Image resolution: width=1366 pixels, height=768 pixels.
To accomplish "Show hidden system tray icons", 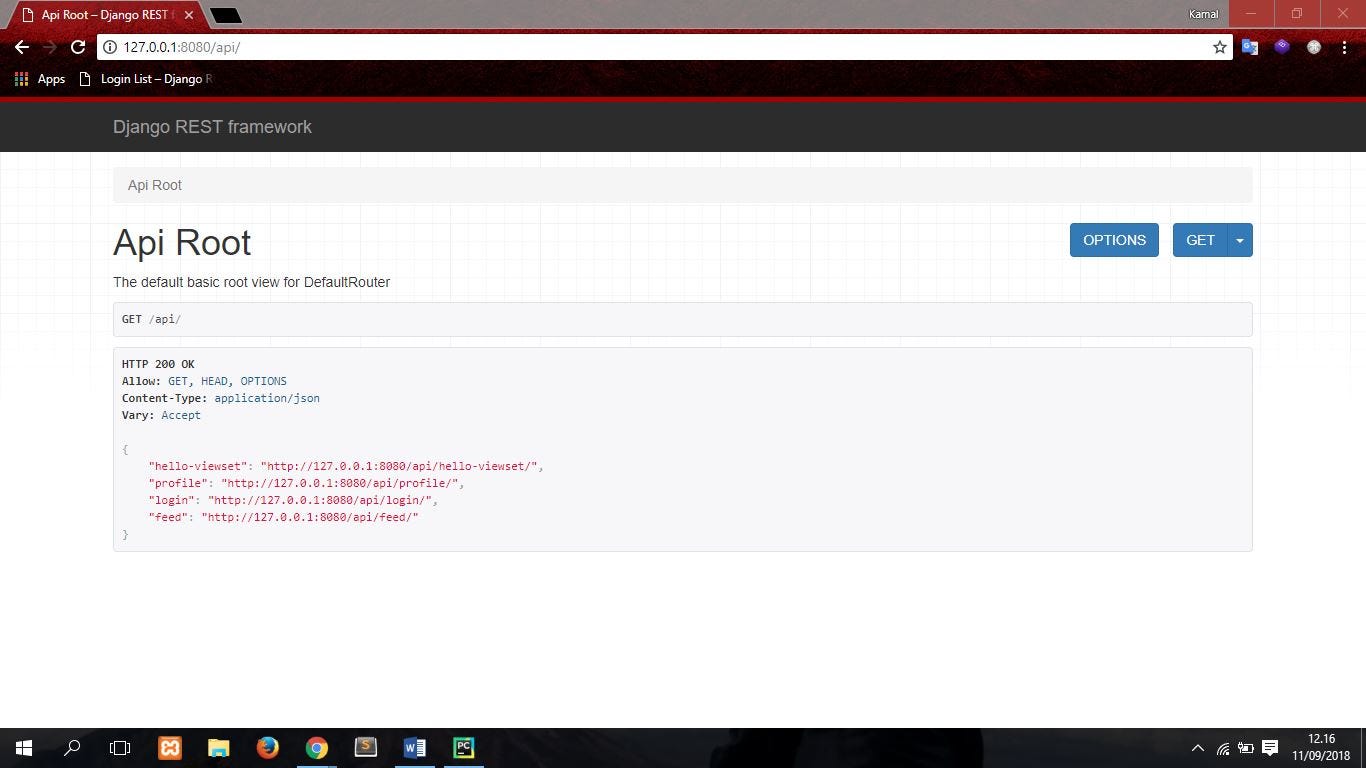I will (1197, 748).
